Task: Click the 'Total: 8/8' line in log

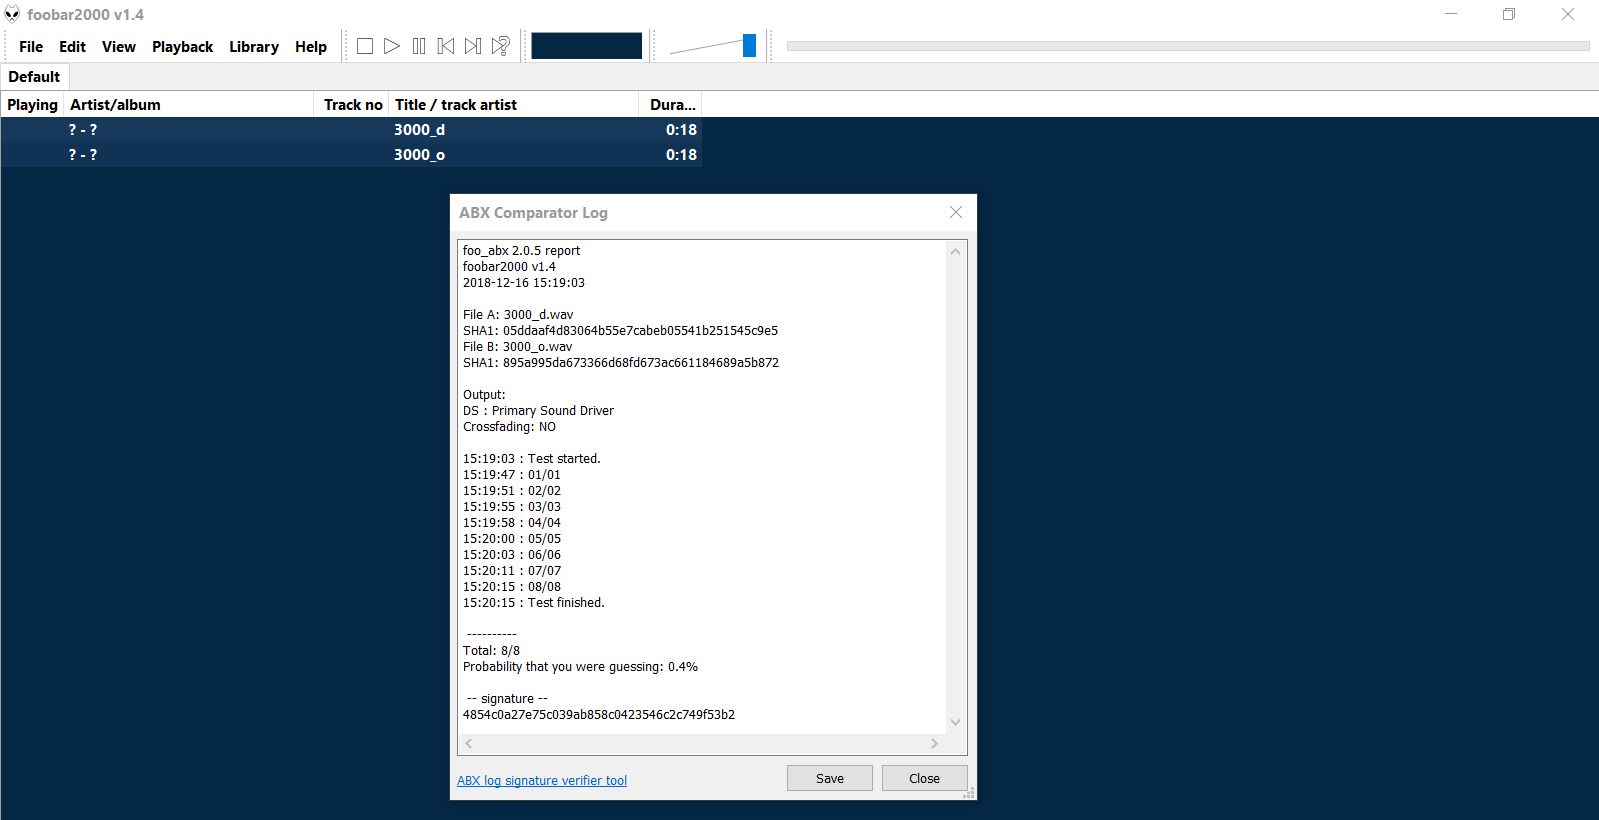Action: tap(491, 651)
